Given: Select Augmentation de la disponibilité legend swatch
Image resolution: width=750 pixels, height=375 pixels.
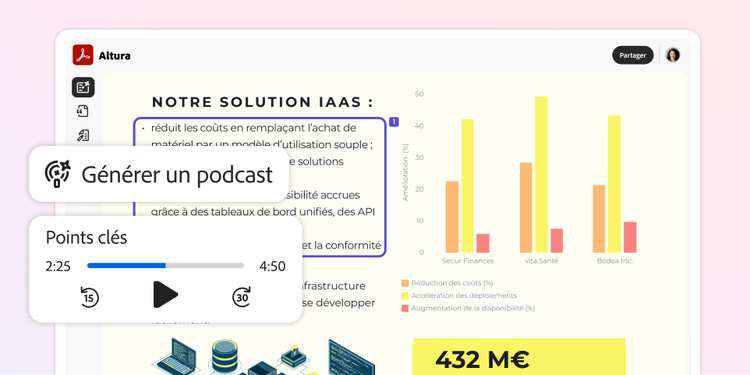Looking at the screenshot, I should pyautogui.click(x=405, y=309).
